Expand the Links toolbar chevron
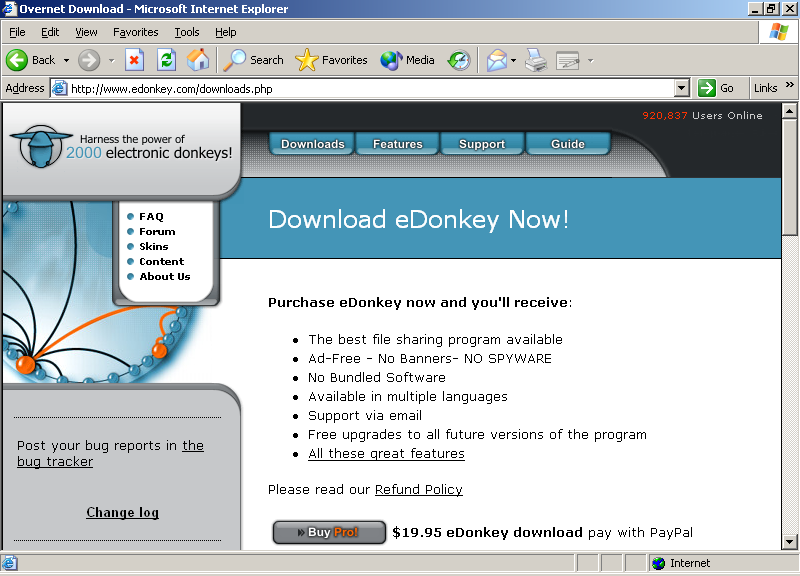Screen dimensions: 800x576 [x=790, y=85]
